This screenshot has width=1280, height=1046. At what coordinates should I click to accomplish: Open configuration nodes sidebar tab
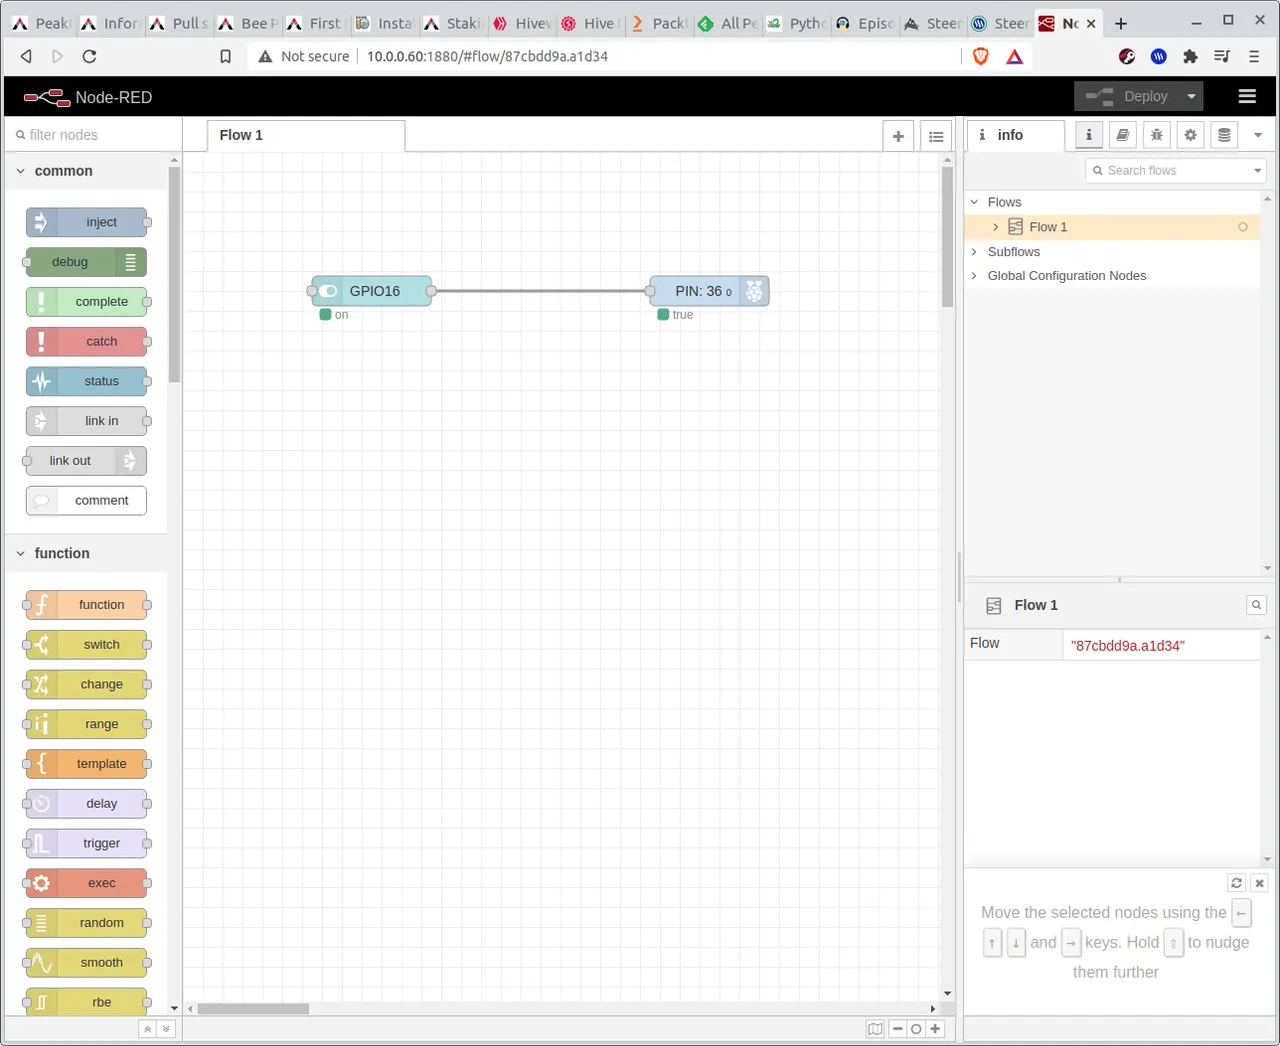[x=1190, y=135]
